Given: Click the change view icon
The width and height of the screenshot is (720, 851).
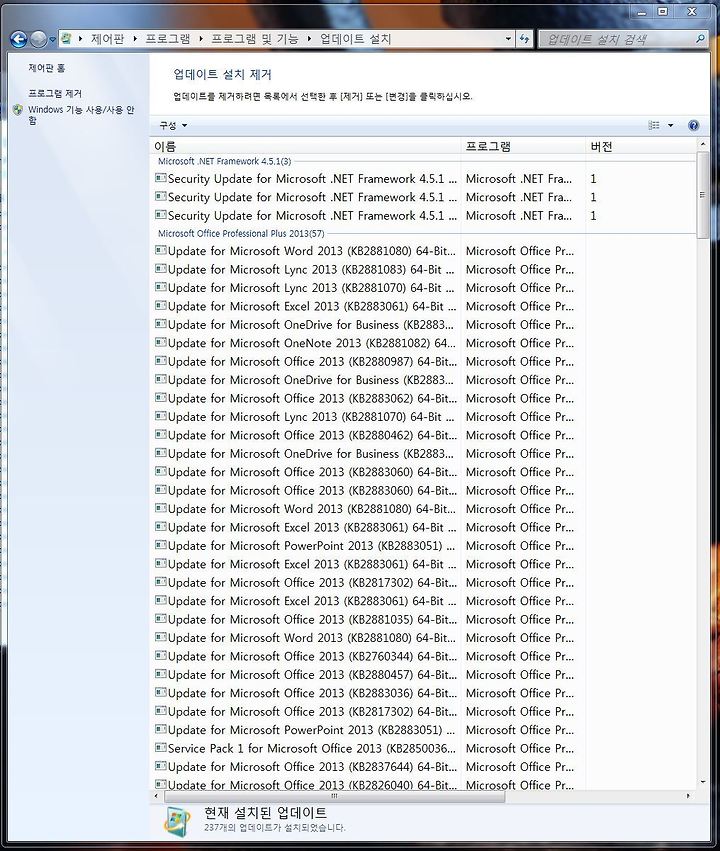Looking at the screenshot, I should 654,125.
